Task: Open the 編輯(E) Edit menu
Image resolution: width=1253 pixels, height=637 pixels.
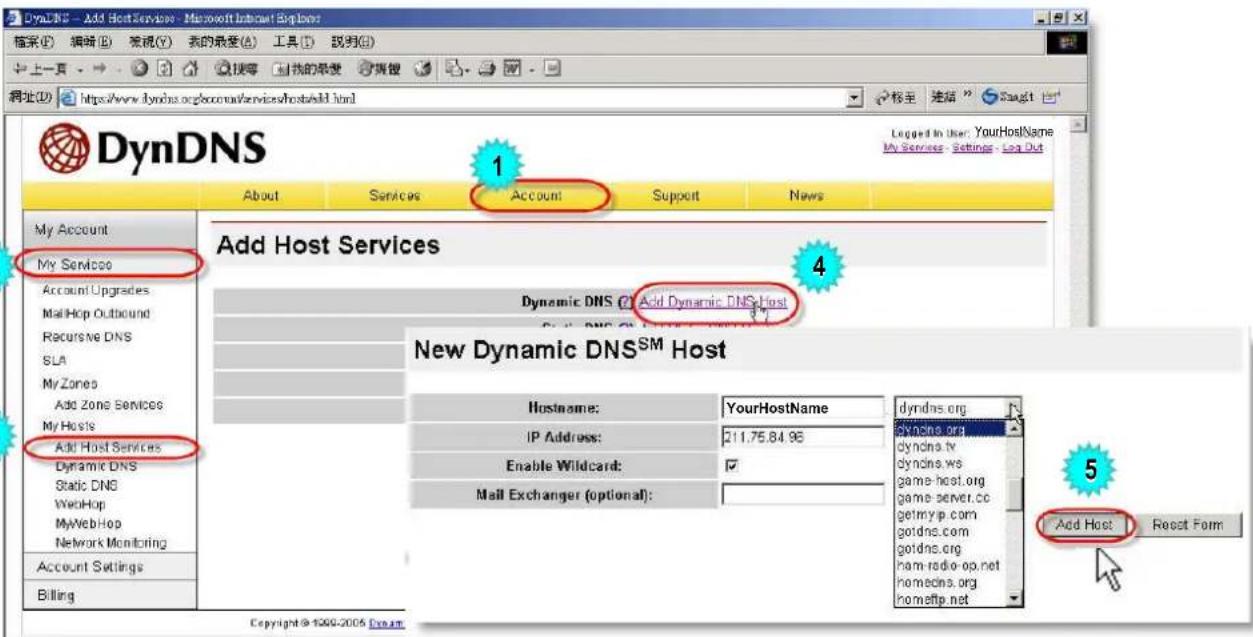Action: (x=89, y=41)
